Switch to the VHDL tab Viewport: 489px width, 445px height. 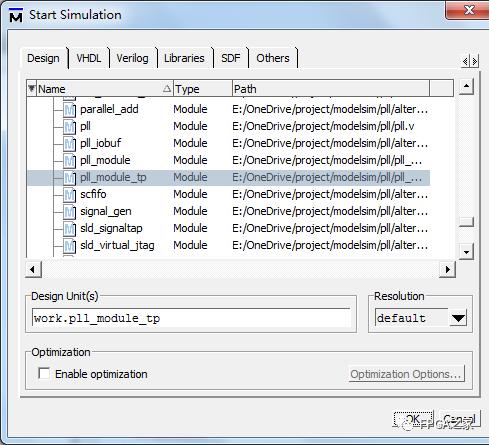89,58
